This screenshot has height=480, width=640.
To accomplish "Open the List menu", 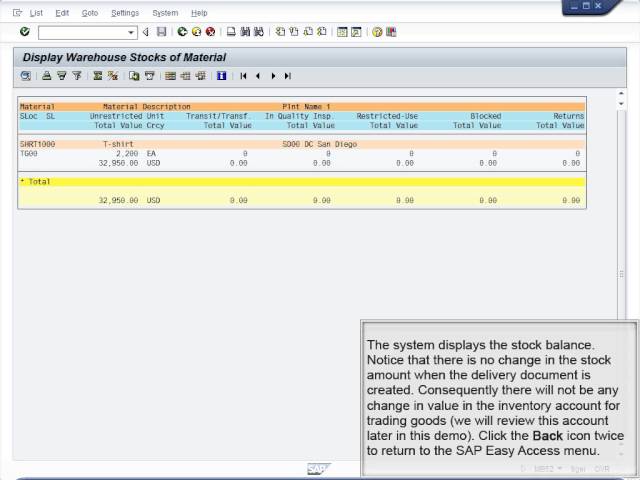I will pyautogui.click(x=36, y=13).
